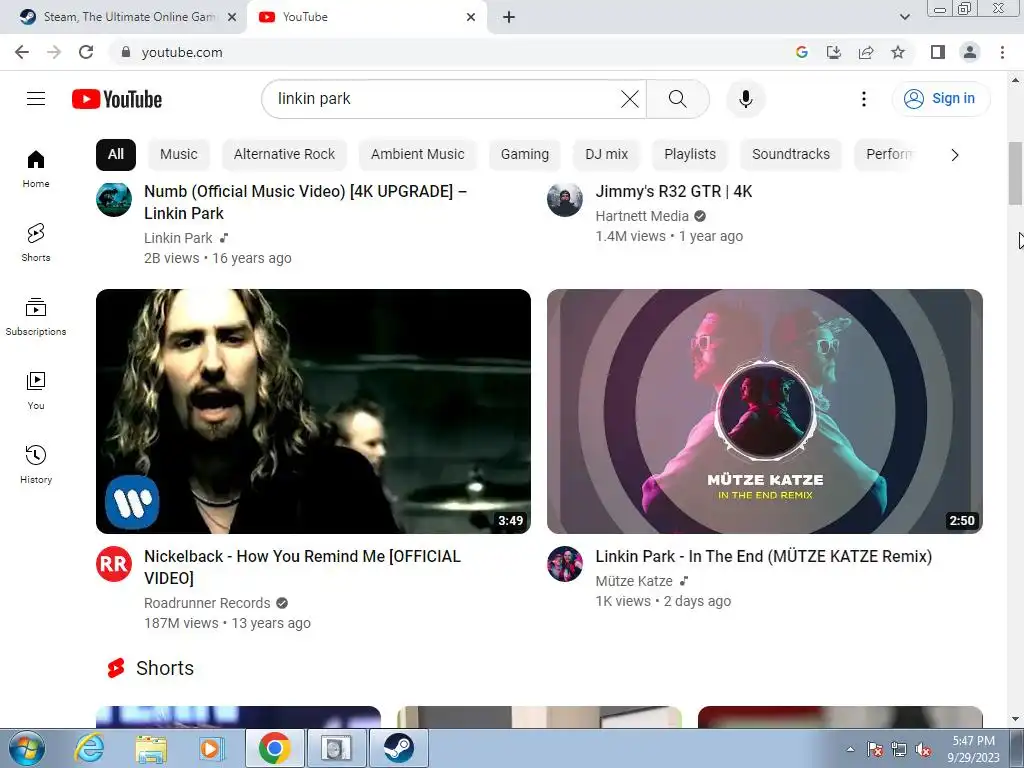Open Shorts in sidebar

pyautogui.click(x=36, y=243)
